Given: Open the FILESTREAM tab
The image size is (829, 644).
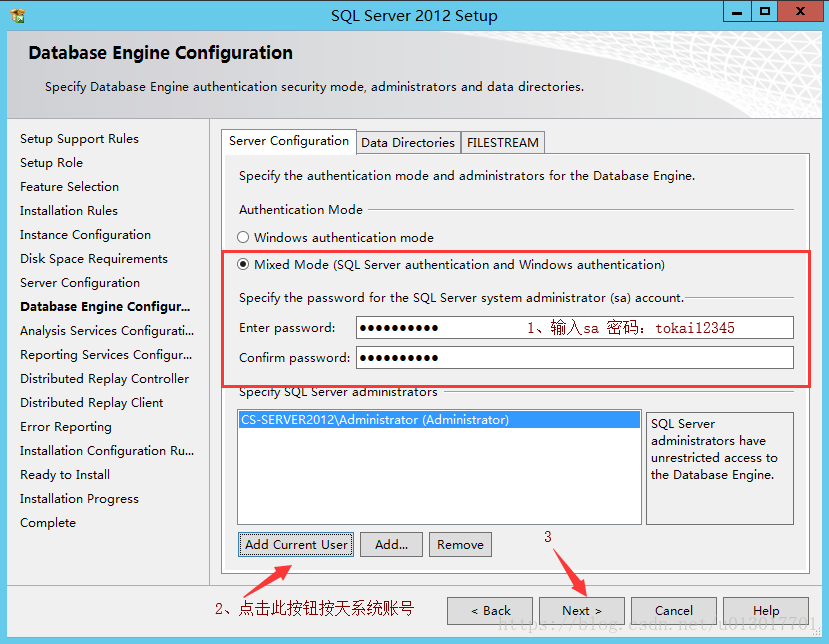Looking at the screenshot, I should coord(502,143).
